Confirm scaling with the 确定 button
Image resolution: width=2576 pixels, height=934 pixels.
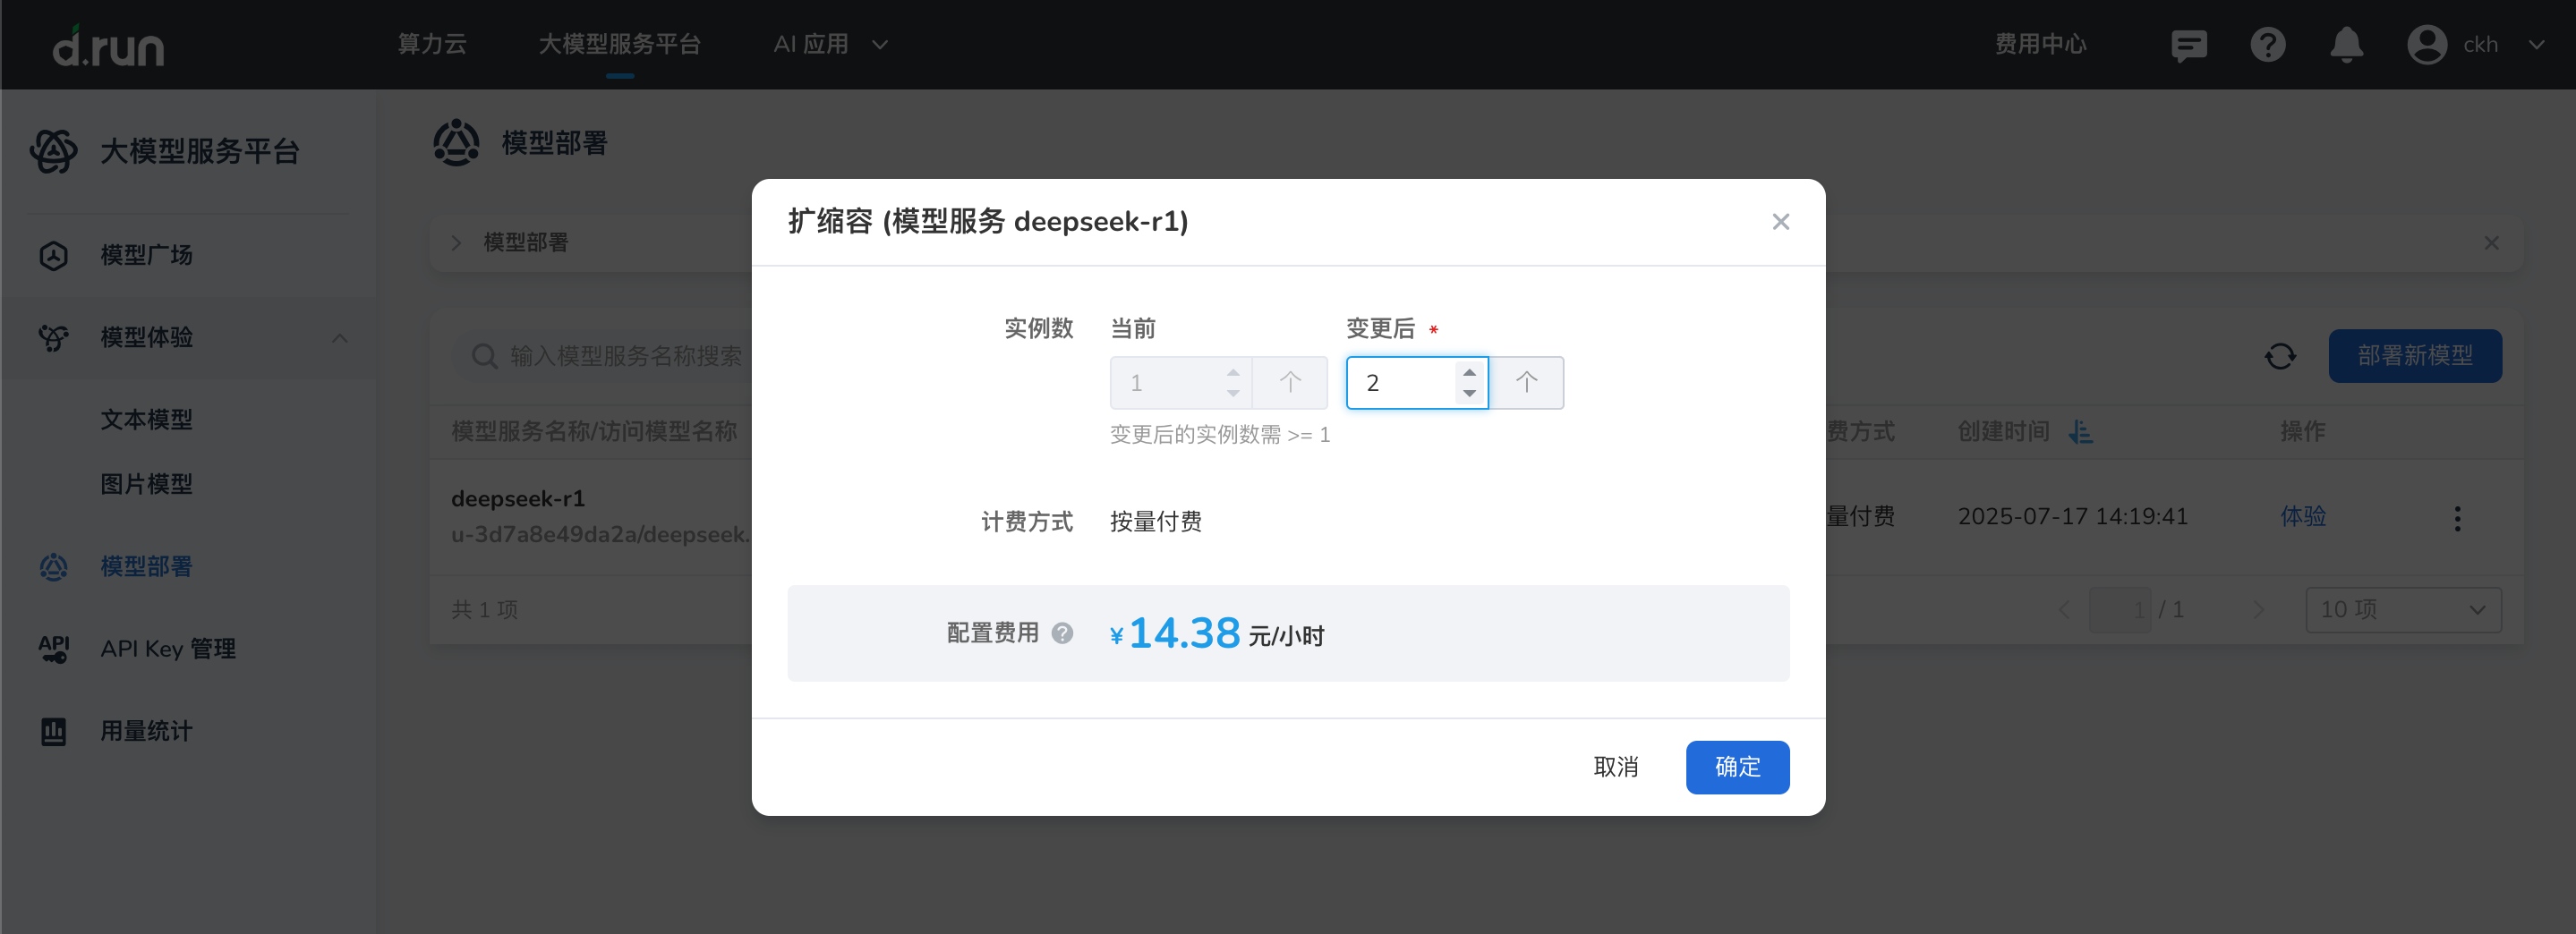[1737, 767]
